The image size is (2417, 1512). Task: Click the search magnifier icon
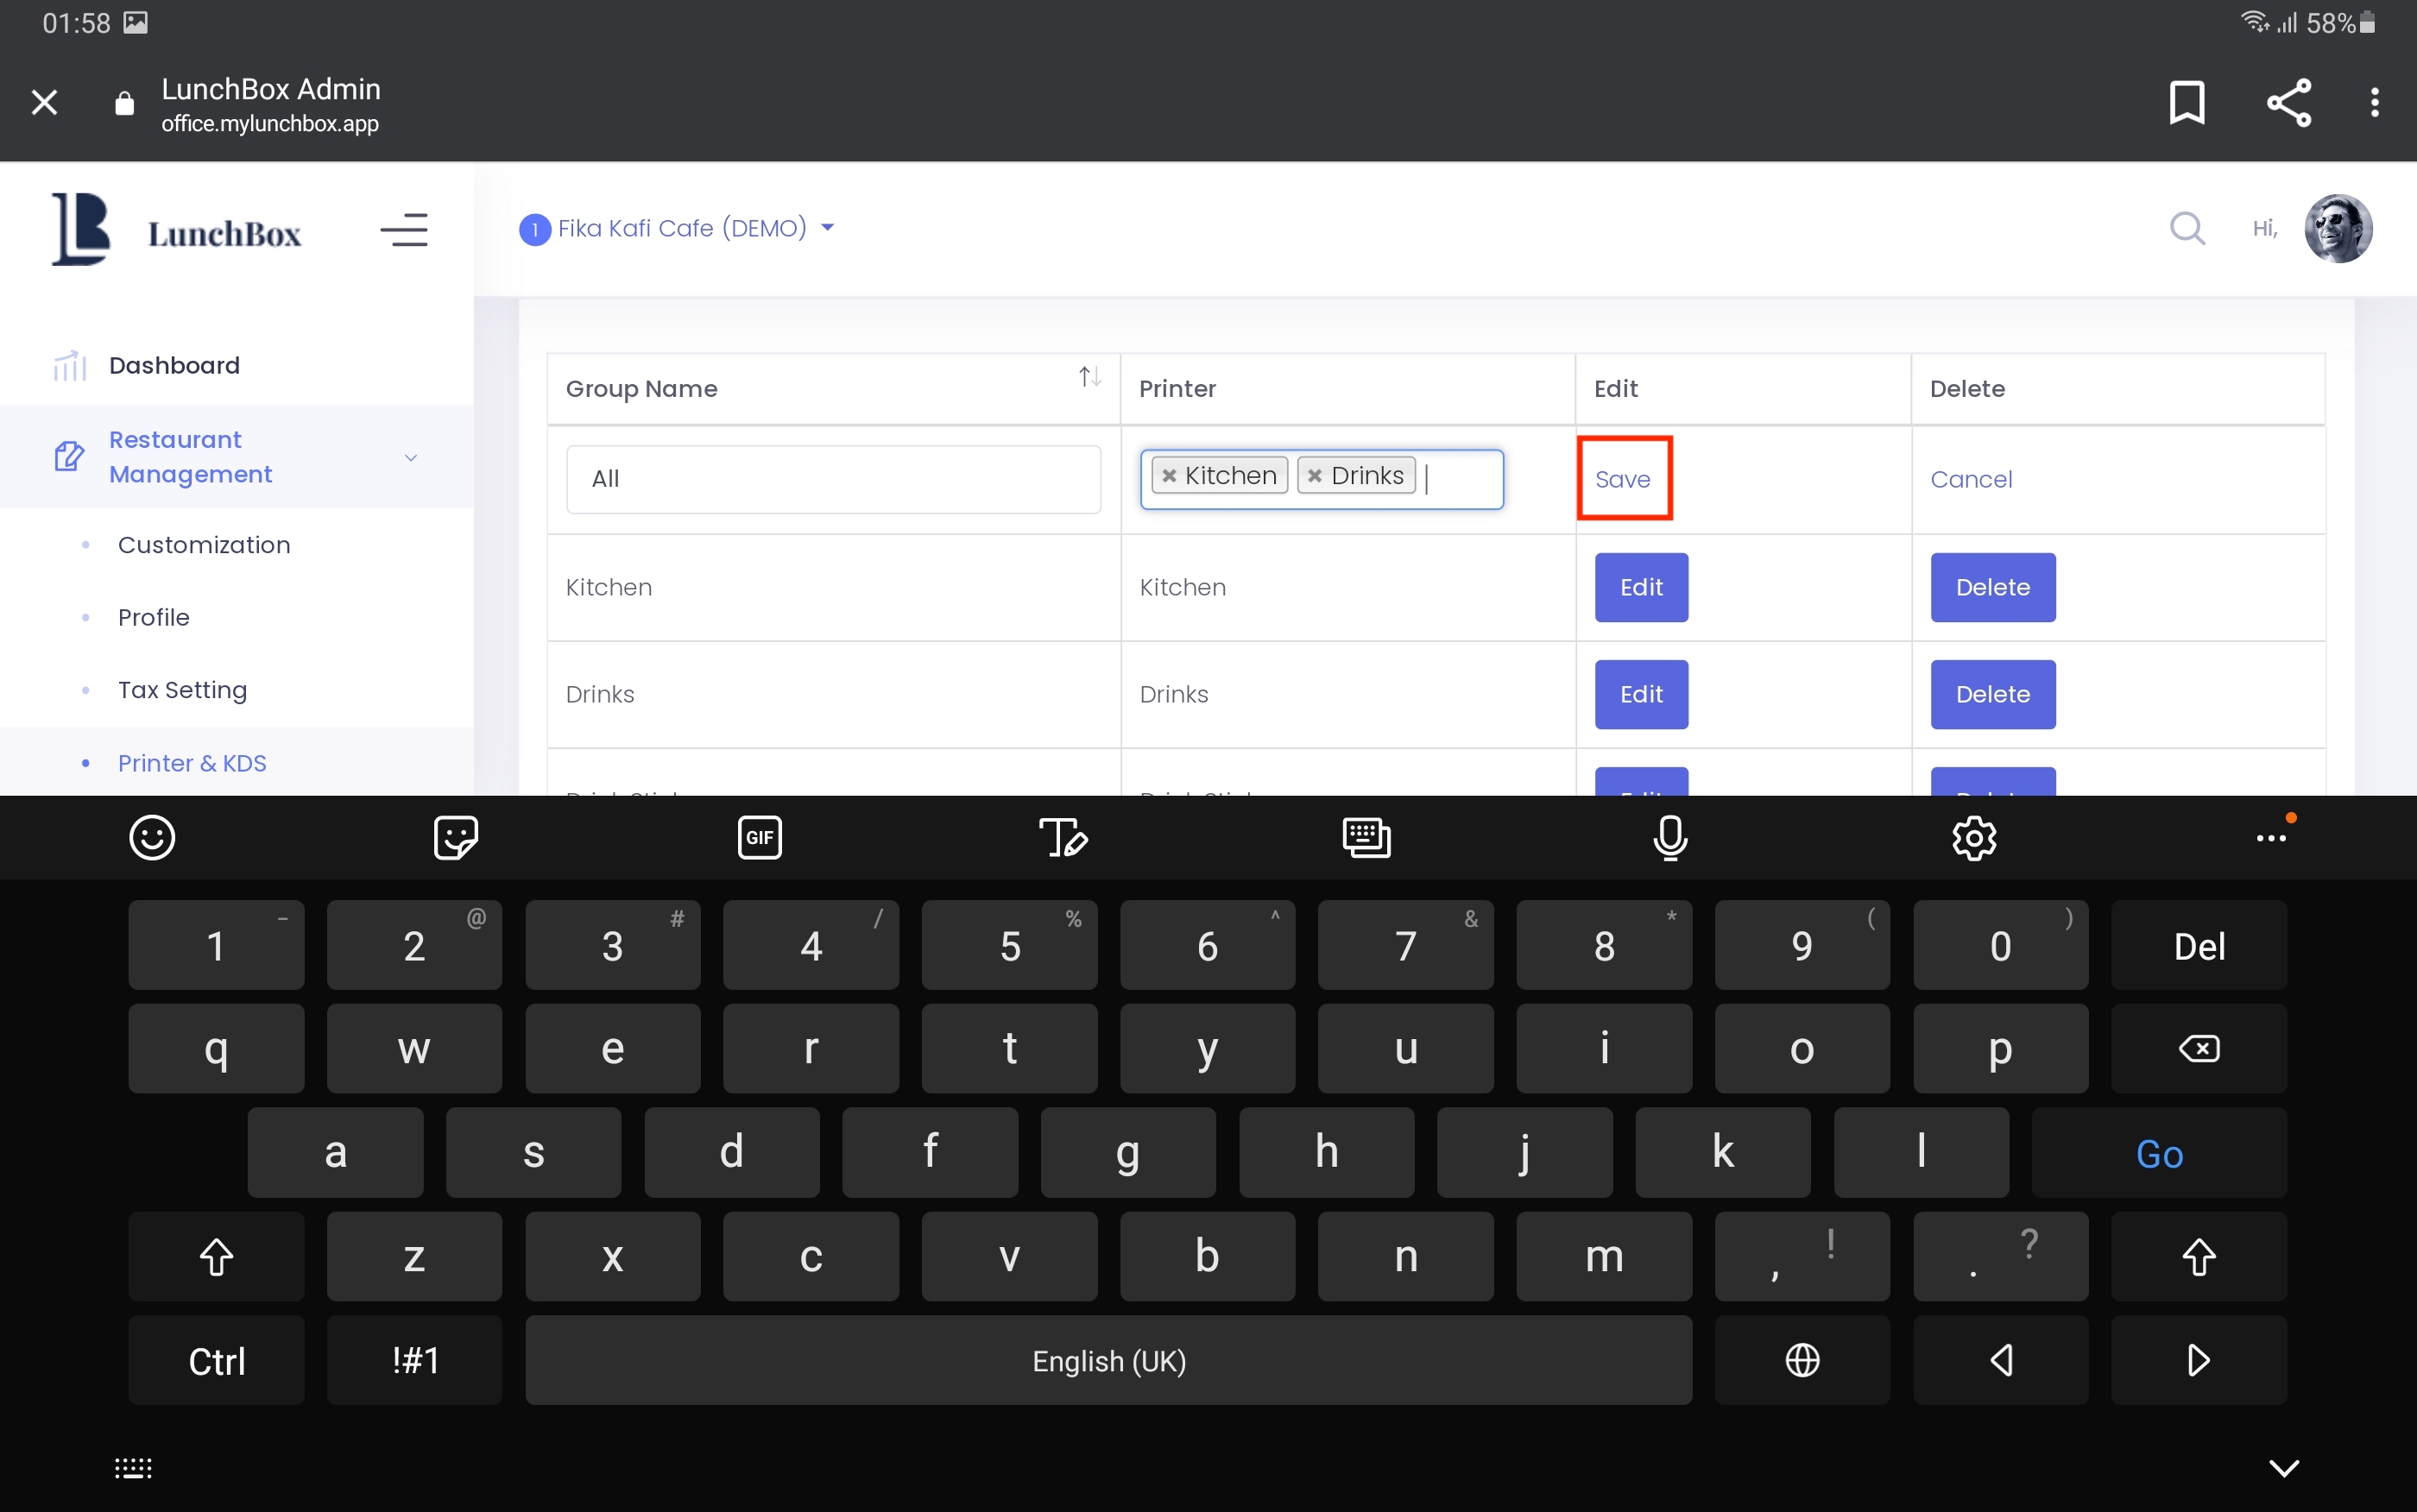[2186, 228]
